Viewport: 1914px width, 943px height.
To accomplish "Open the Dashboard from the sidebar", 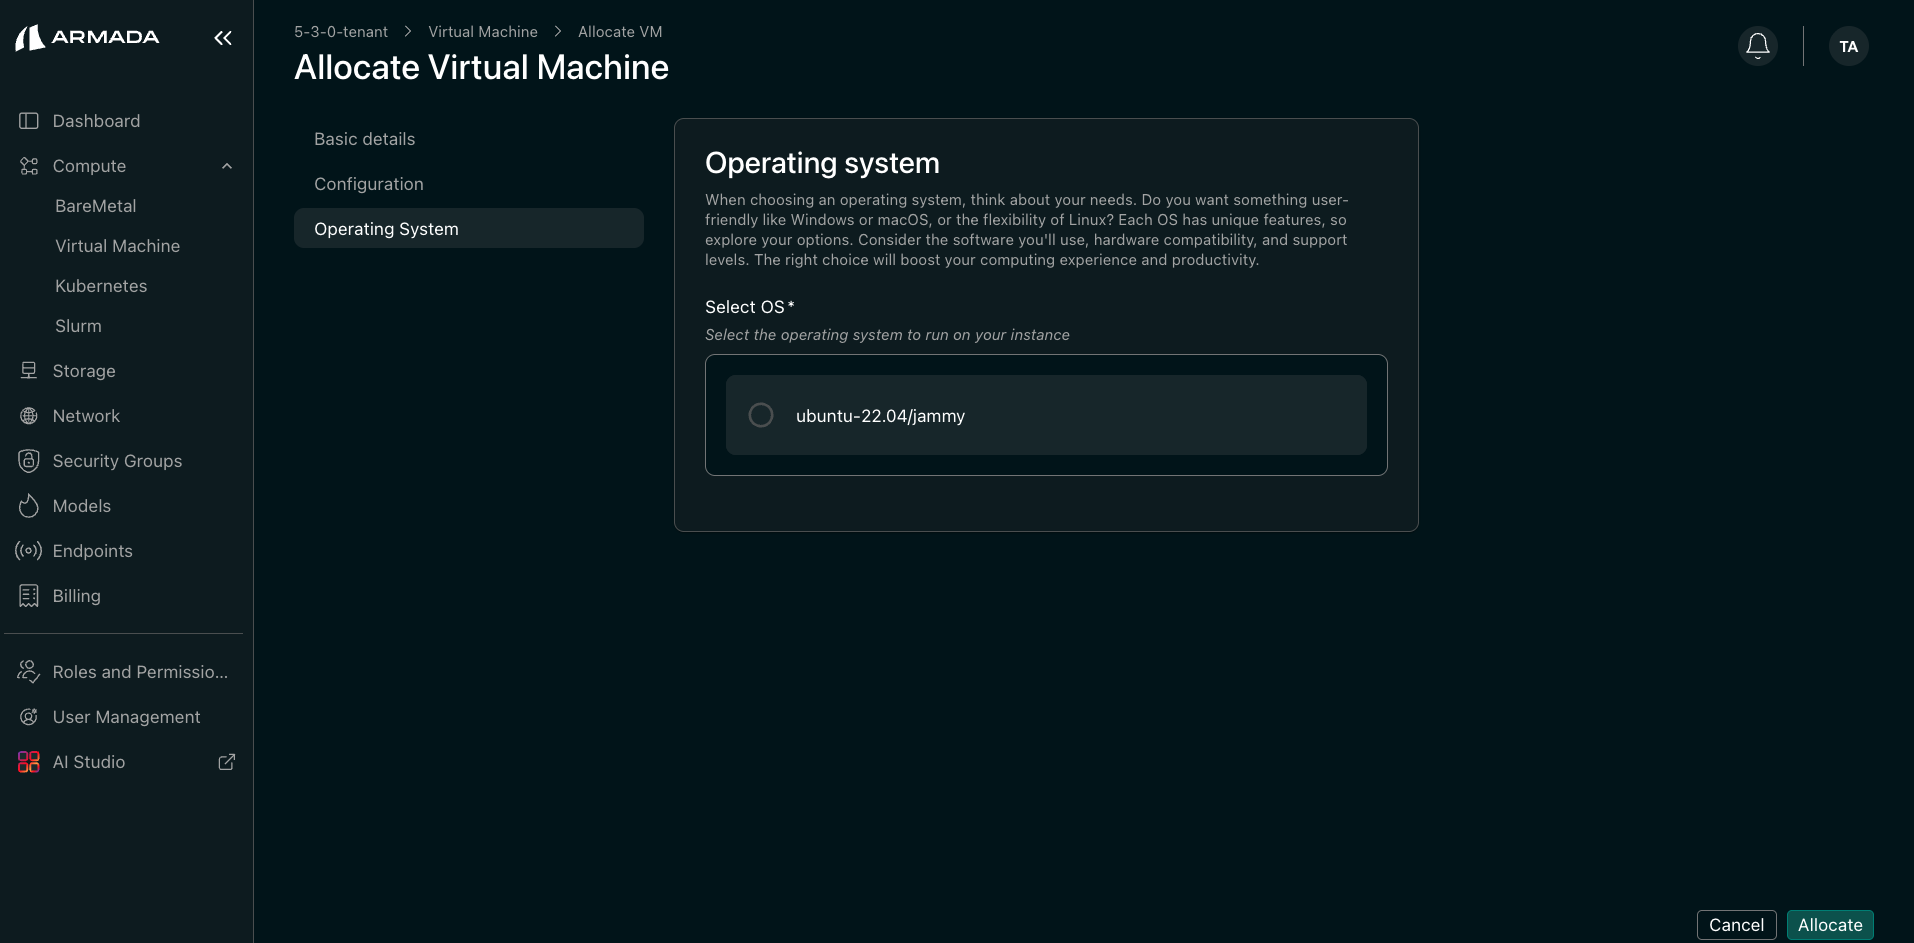I will click(x=96, y=121).
